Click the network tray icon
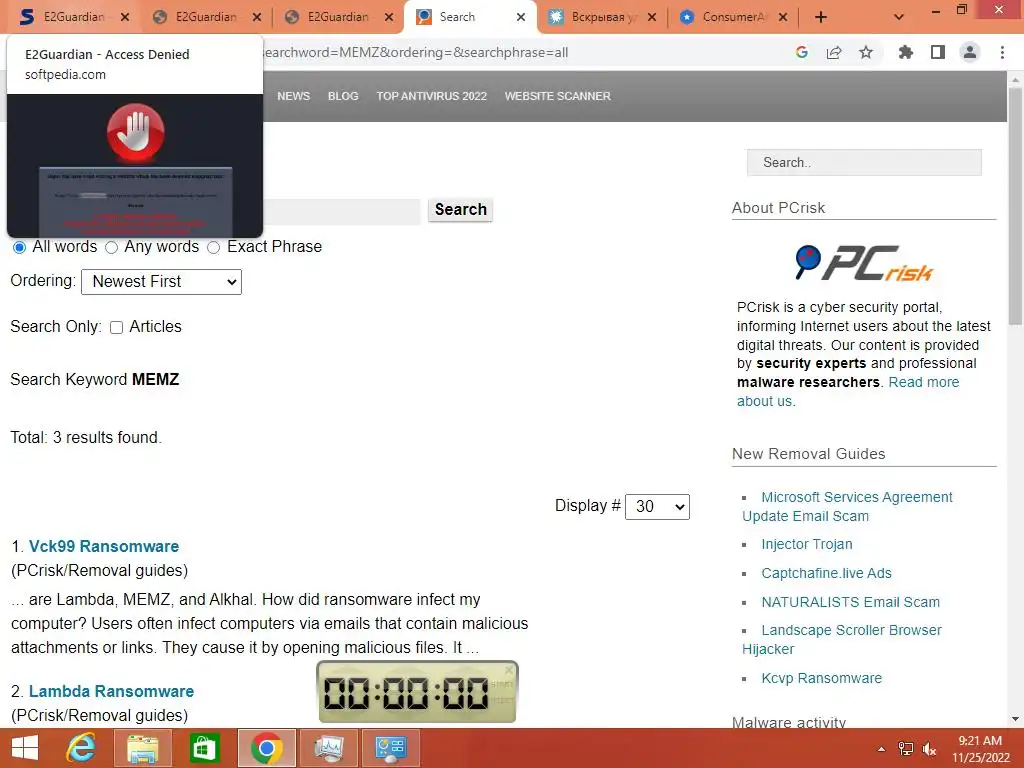1024x768 pixels. (x=905, y=749)
